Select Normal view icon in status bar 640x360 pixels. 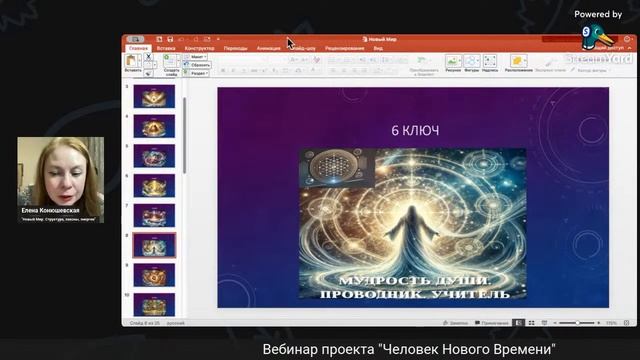pos(518,323)
